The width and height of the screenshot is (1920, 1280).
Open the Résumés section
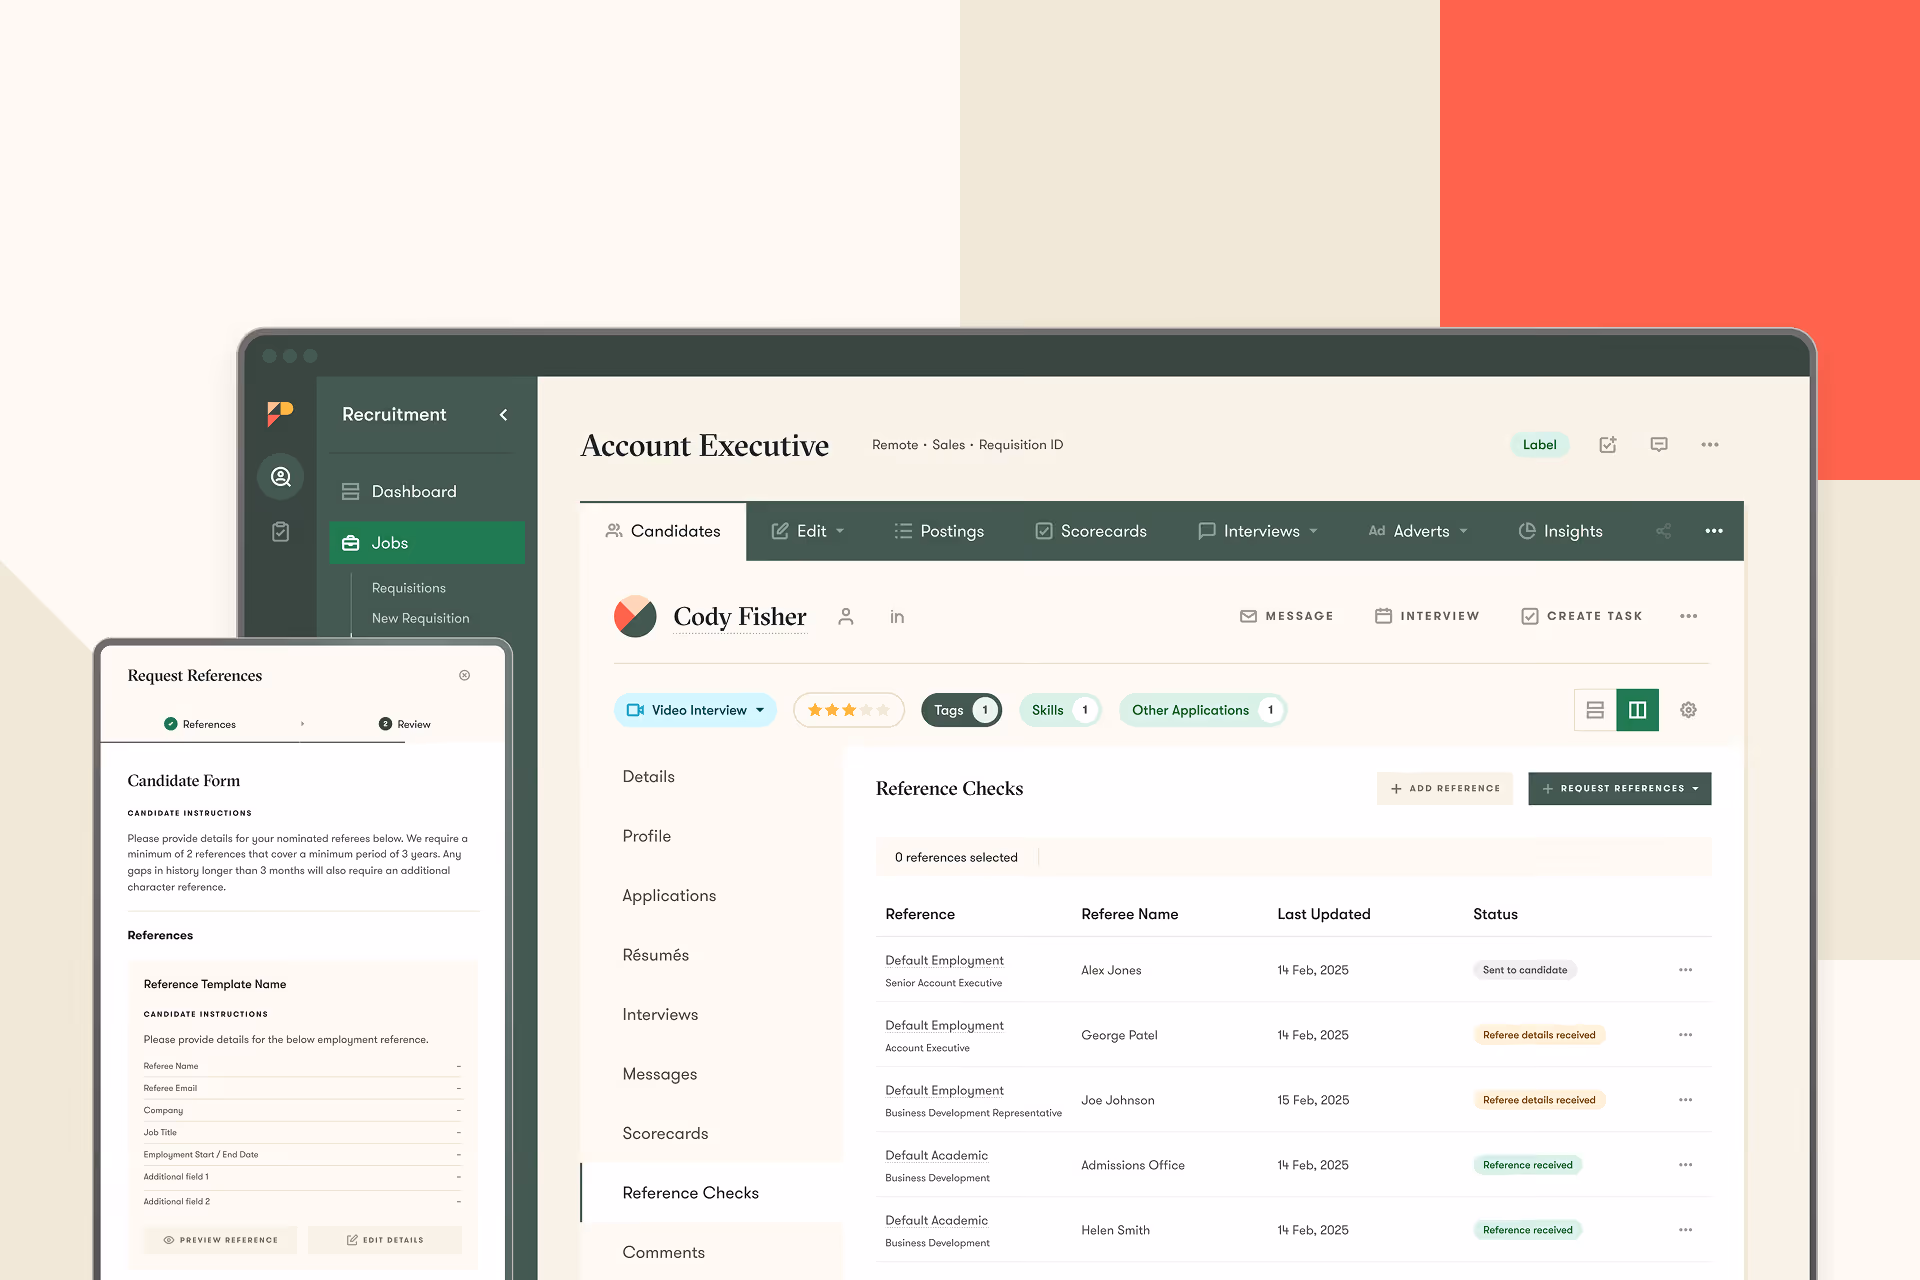[x=655, y=955]
